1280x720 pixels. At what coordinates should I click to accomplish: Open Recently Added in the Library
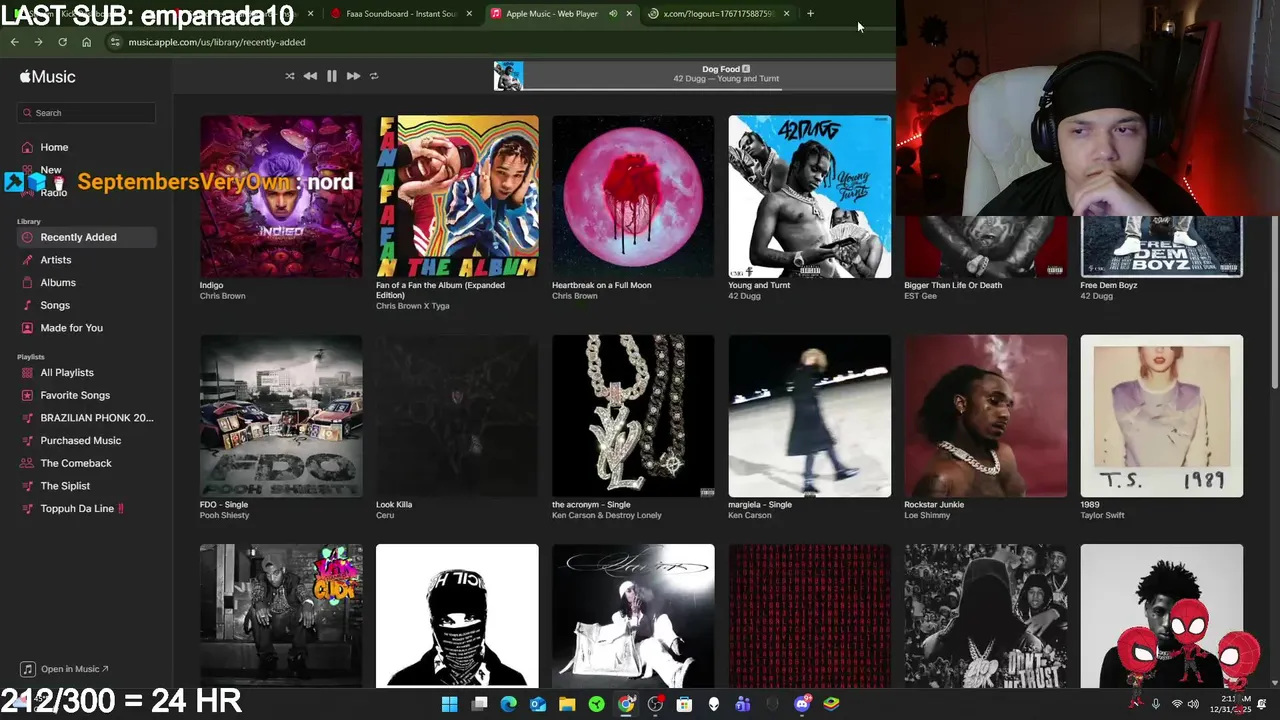(86, 237)
